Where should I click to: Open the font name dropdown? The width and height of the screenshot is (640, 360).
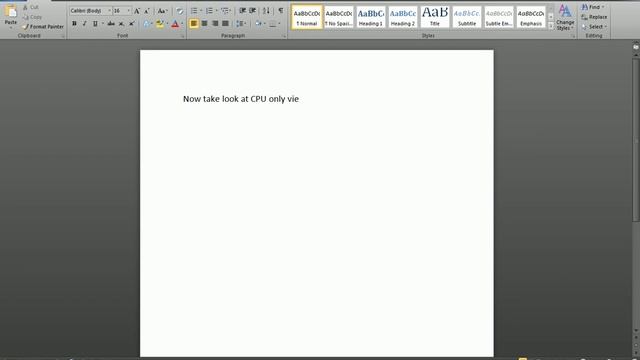109,11
